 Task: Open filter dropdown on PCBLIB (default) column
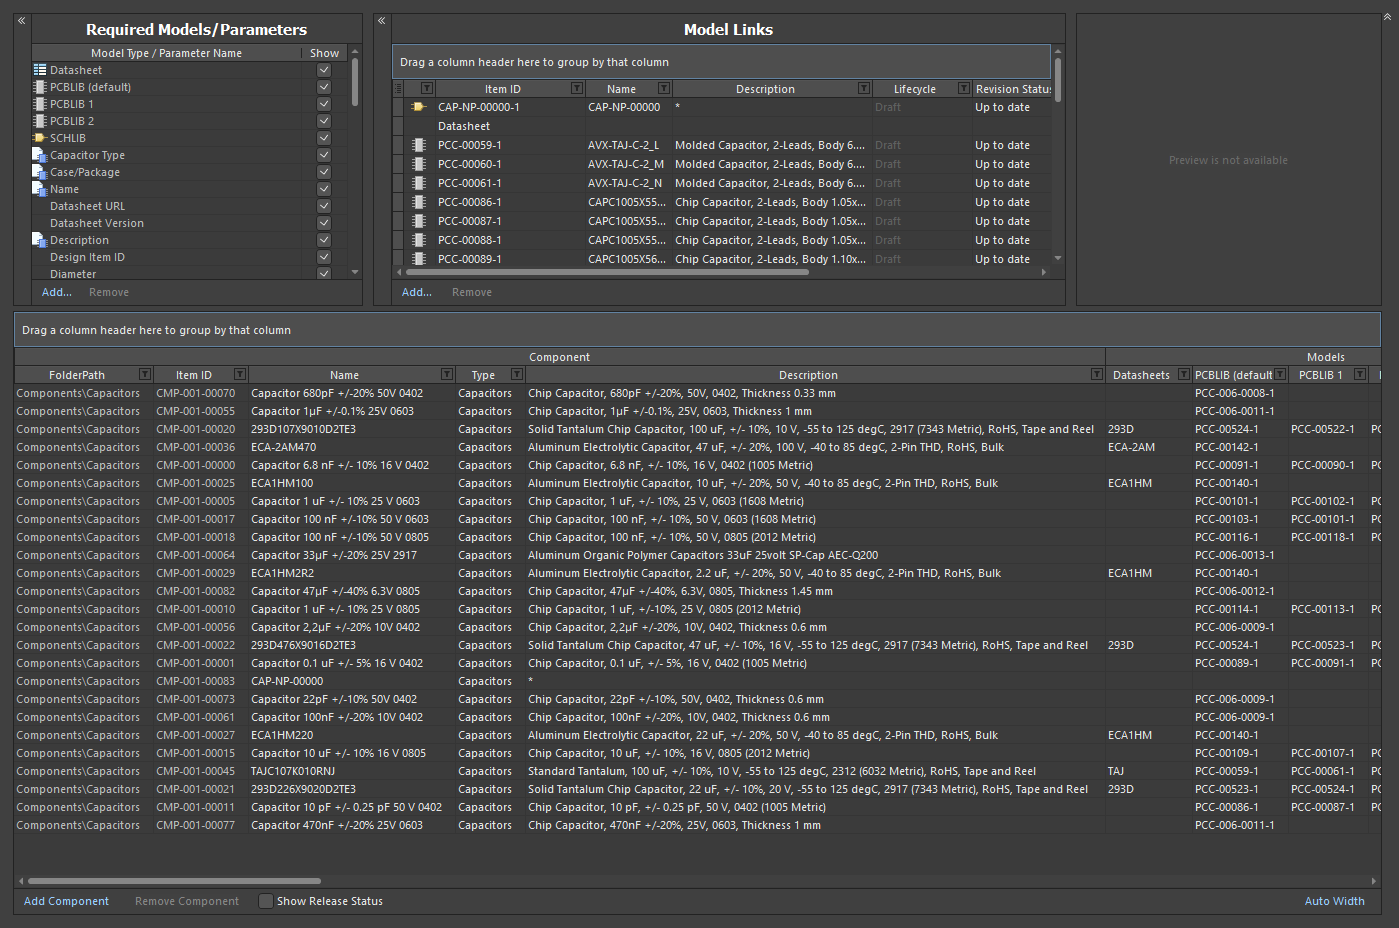pyautogui.click(x=1280, y=375)
